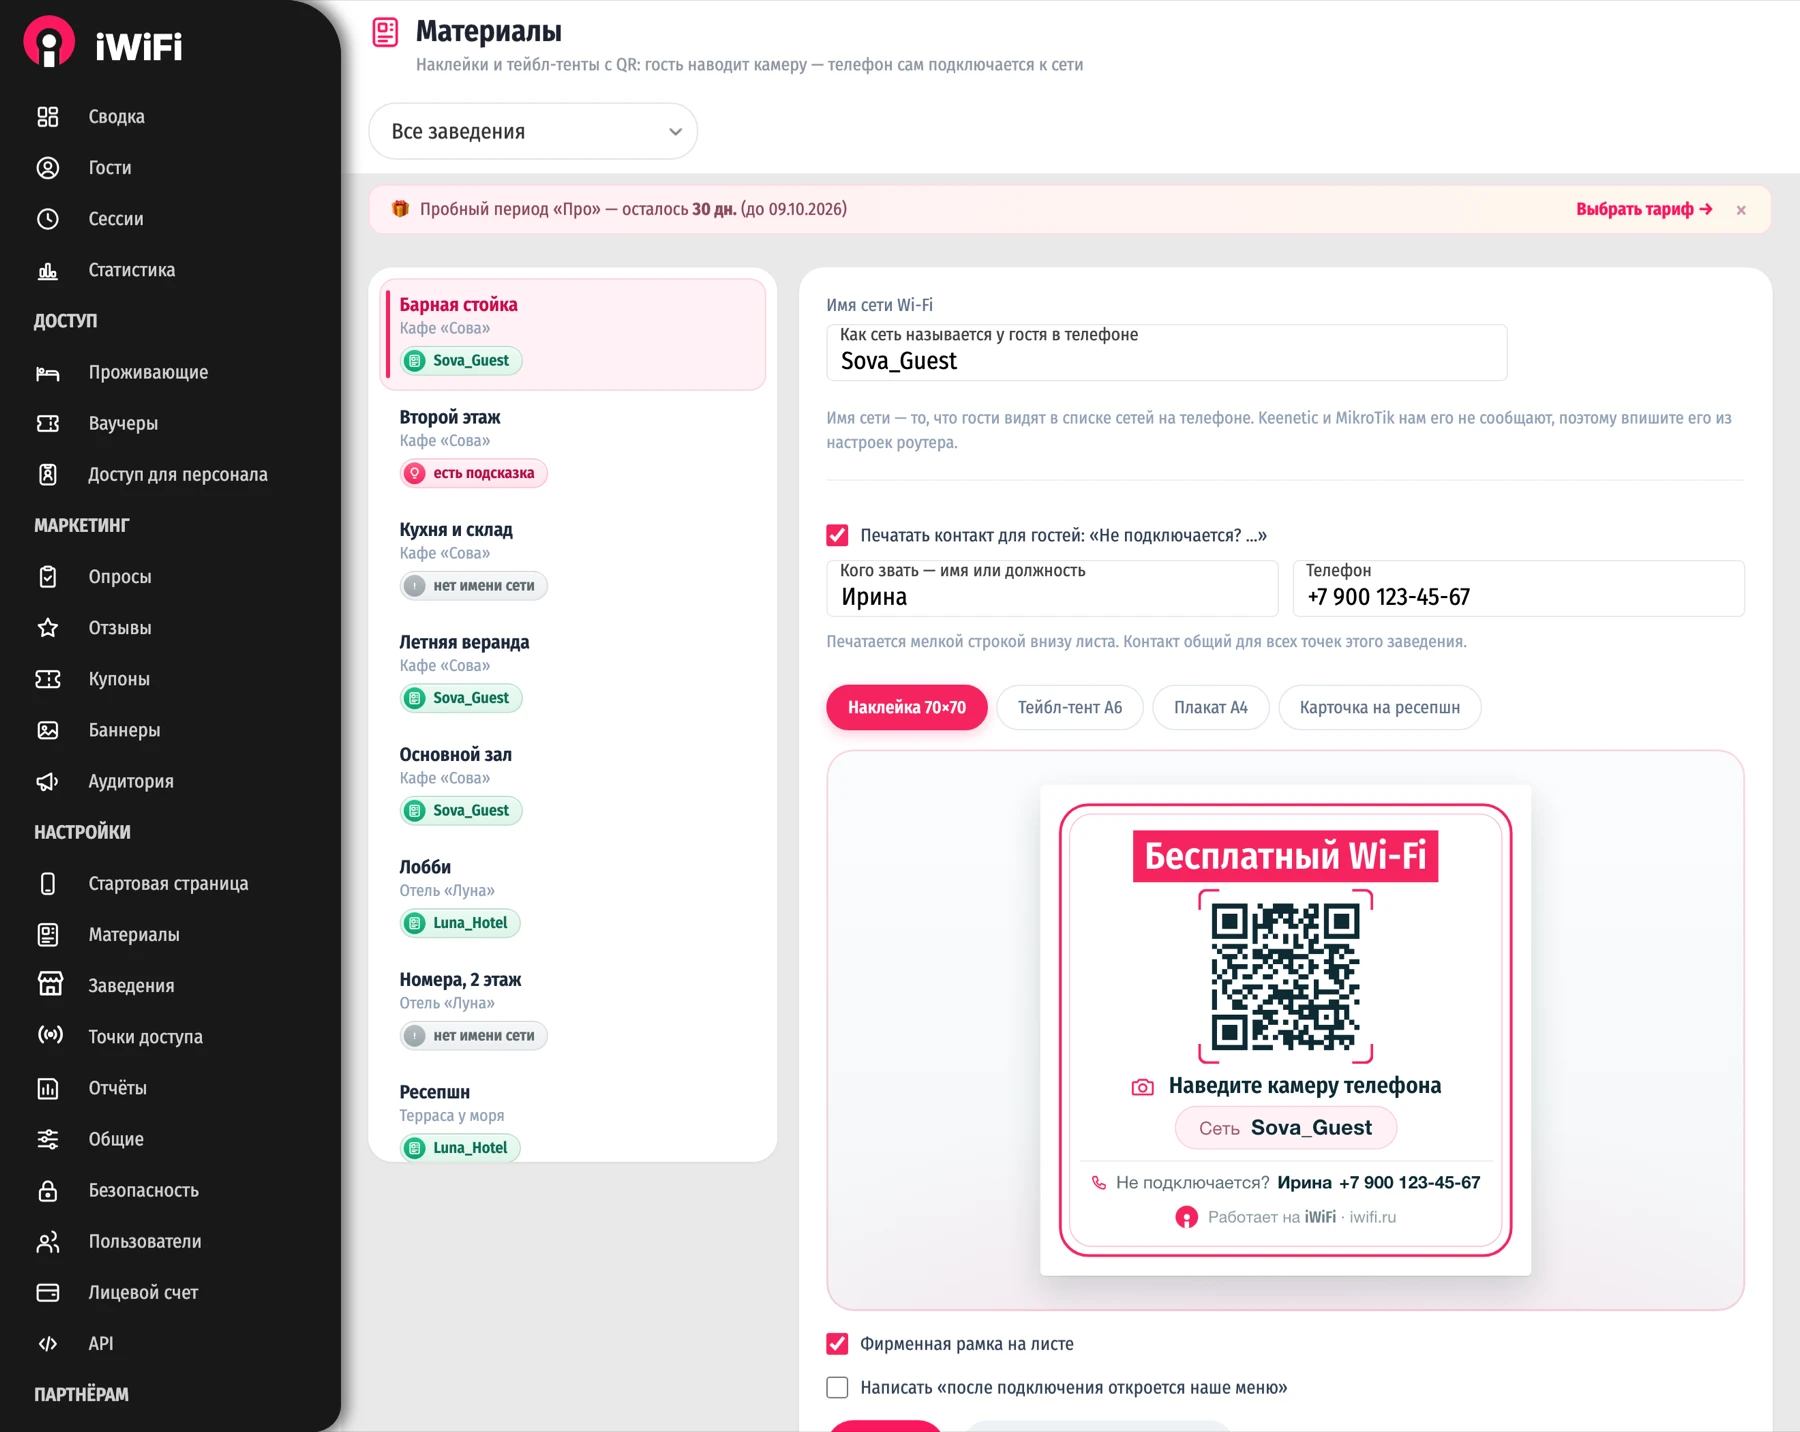Click the Luna_Hotel badge under Лобби
This screenshot has width=1800, height=1432.
460,923
